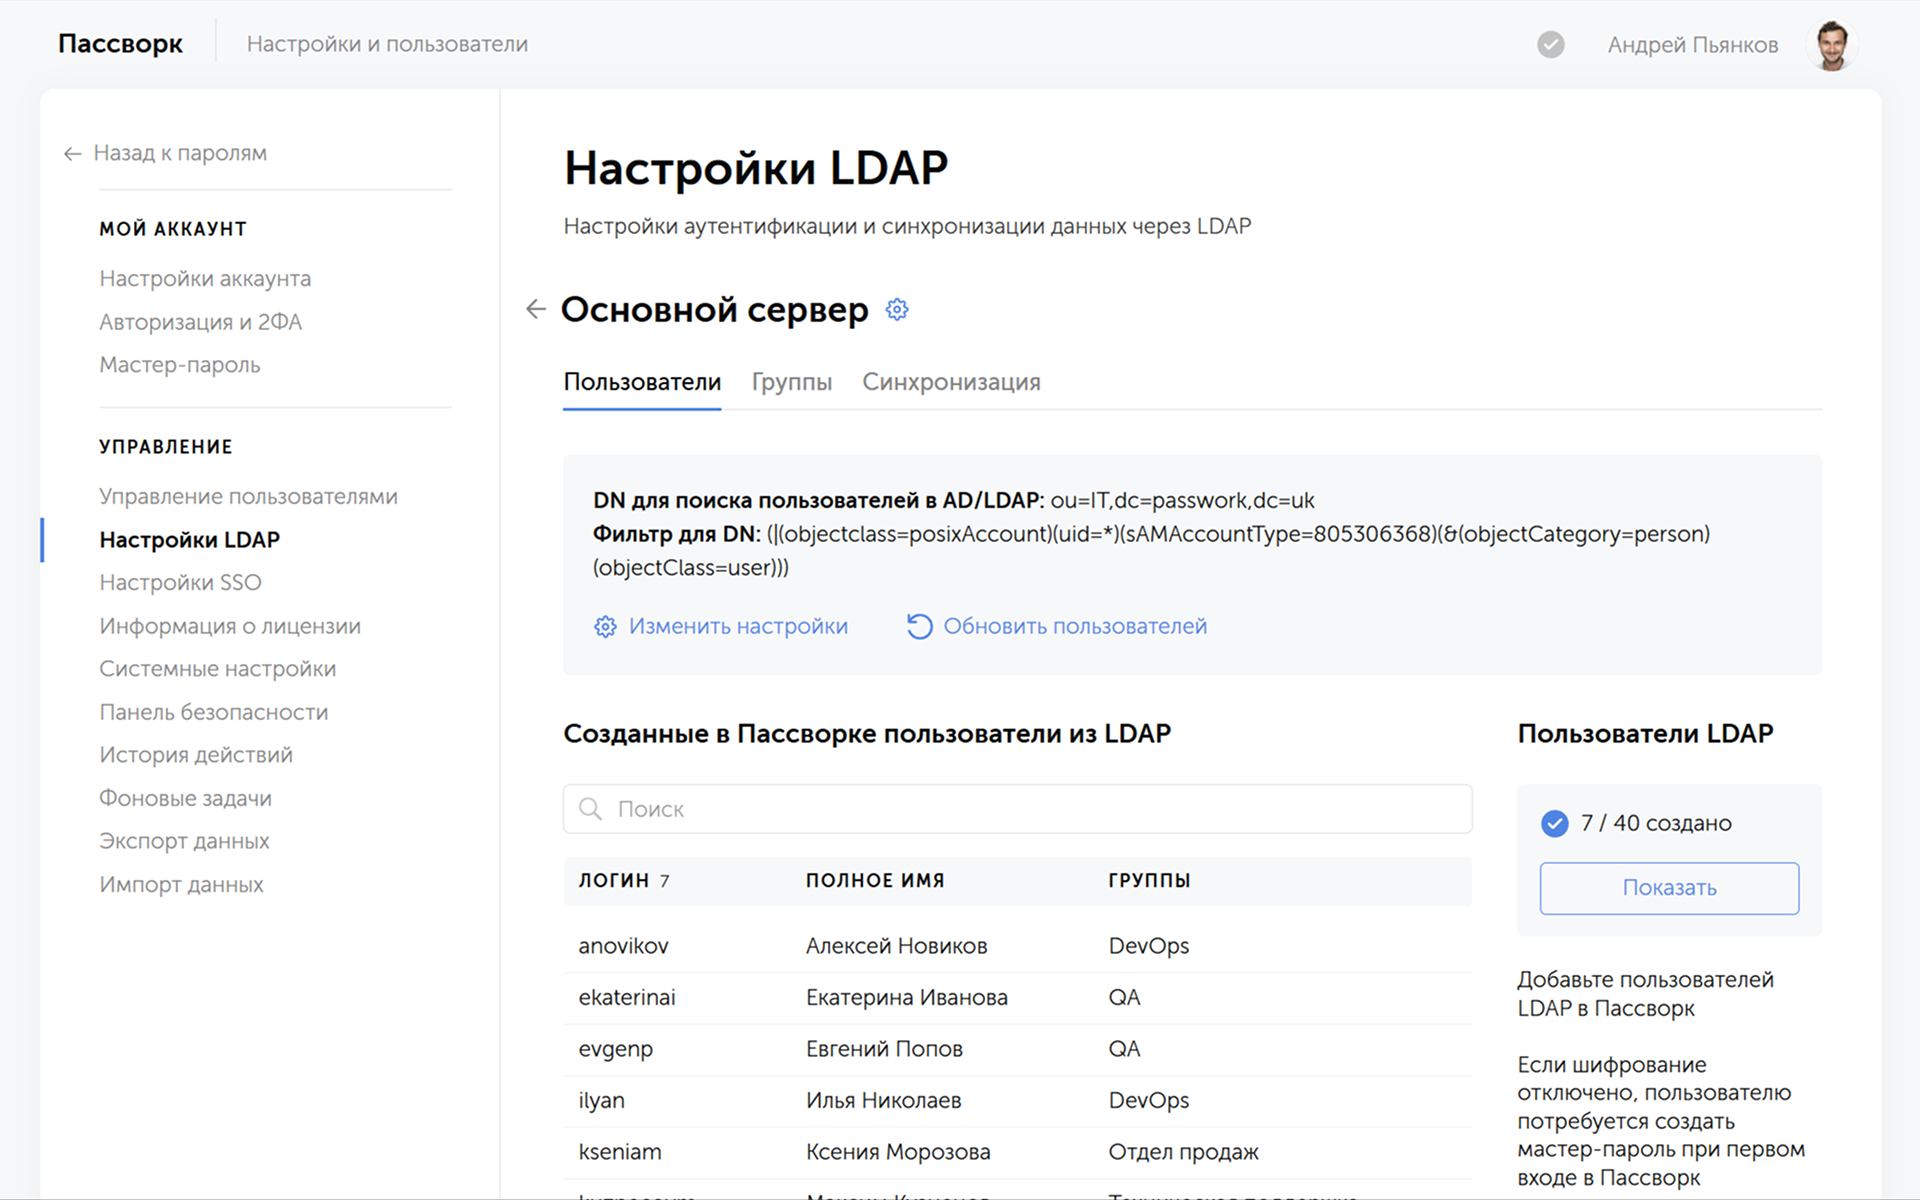Switch to the Синхронизация tab
The image size is (1920, 1200).
click(951, 382)
